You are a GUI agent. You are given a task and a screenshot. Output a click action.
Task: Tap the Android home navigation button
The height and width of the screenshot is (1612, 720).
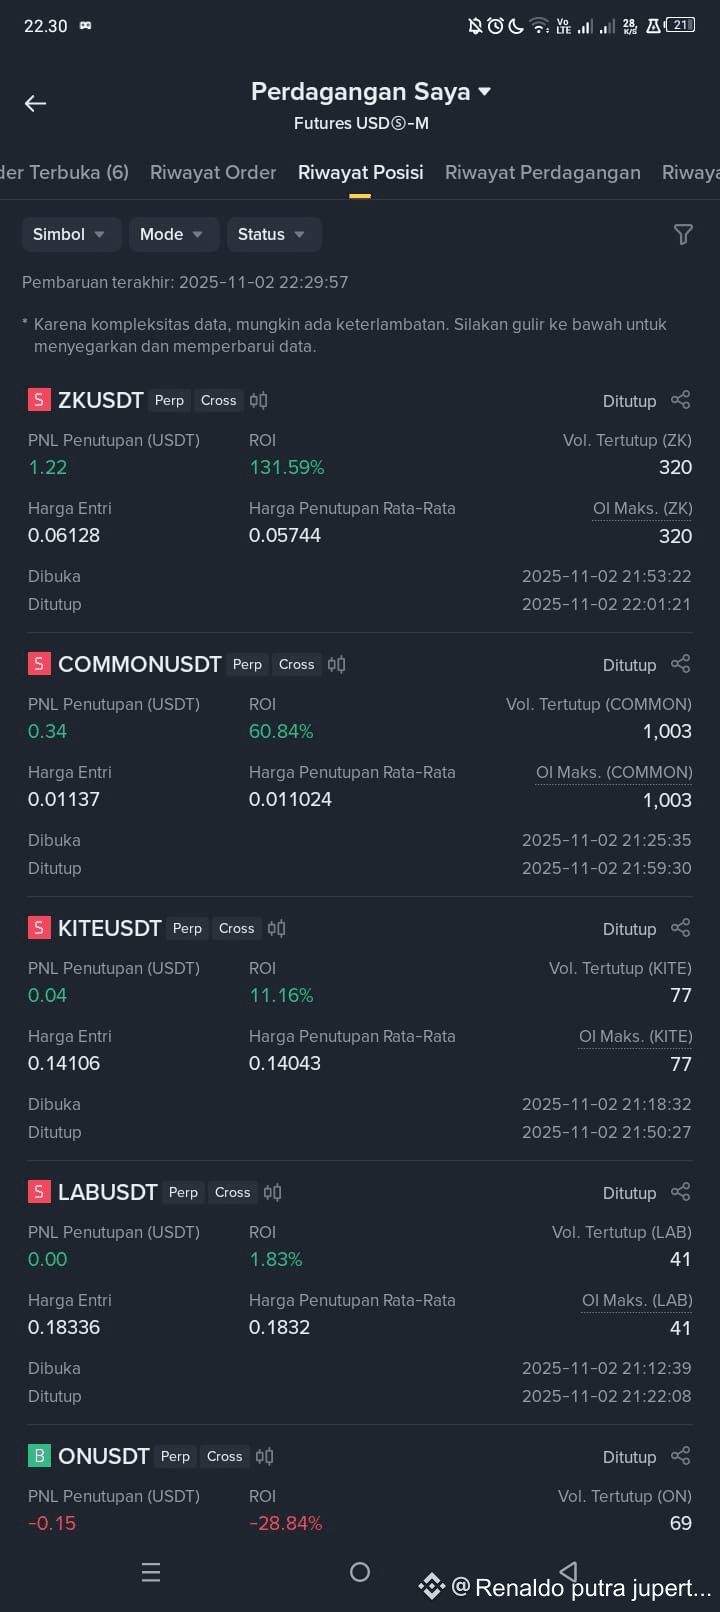[360, 1572]
